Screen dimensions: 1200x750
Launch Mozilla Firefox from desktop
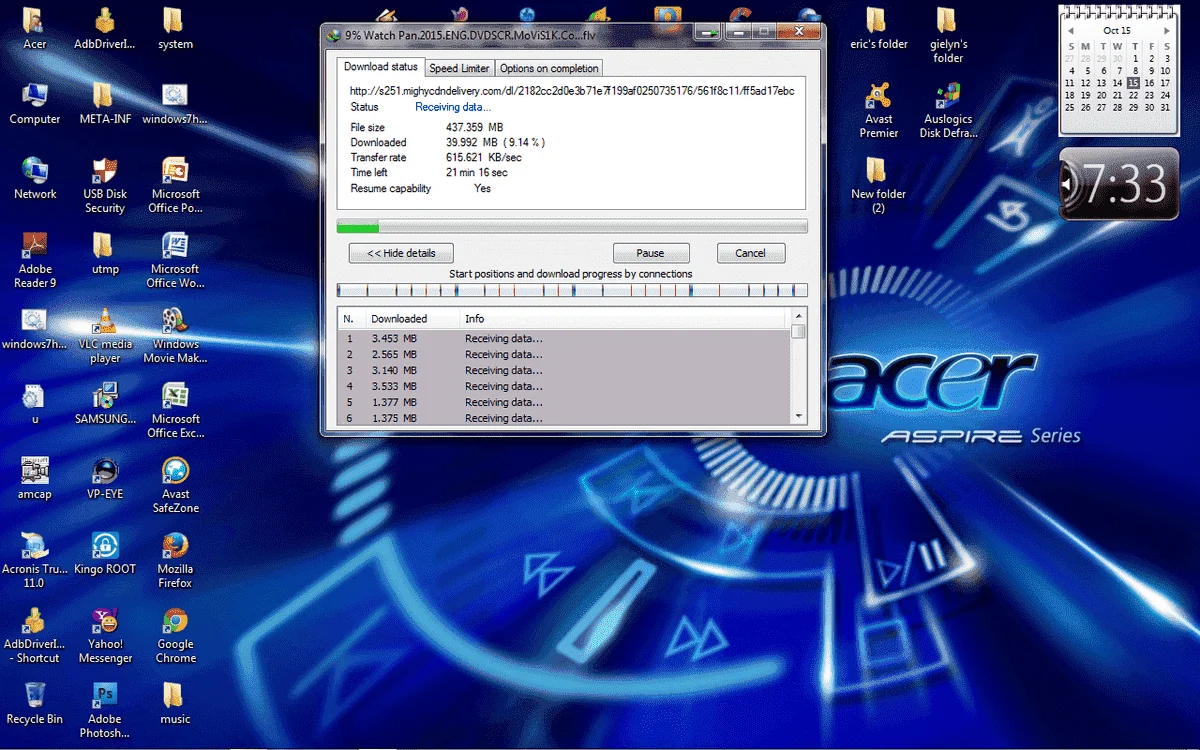coord(175,561)
